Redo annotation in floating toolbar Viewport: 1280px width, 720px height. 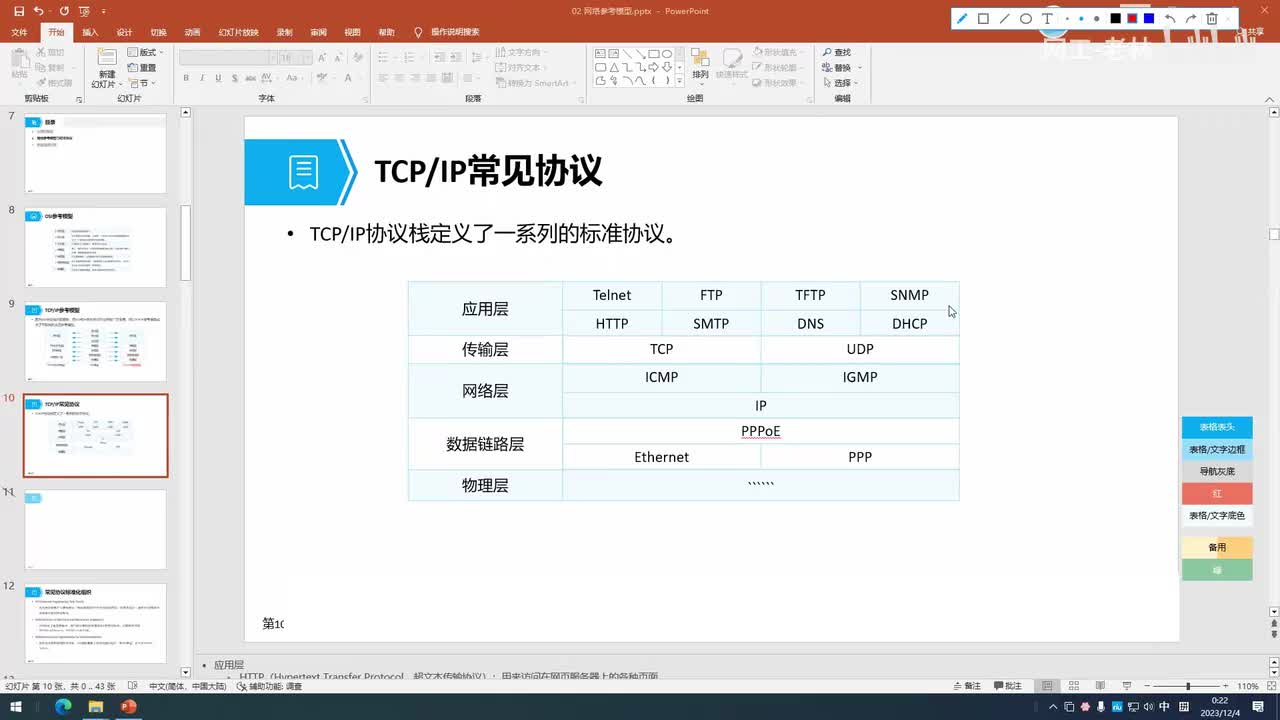point(1191,18)
